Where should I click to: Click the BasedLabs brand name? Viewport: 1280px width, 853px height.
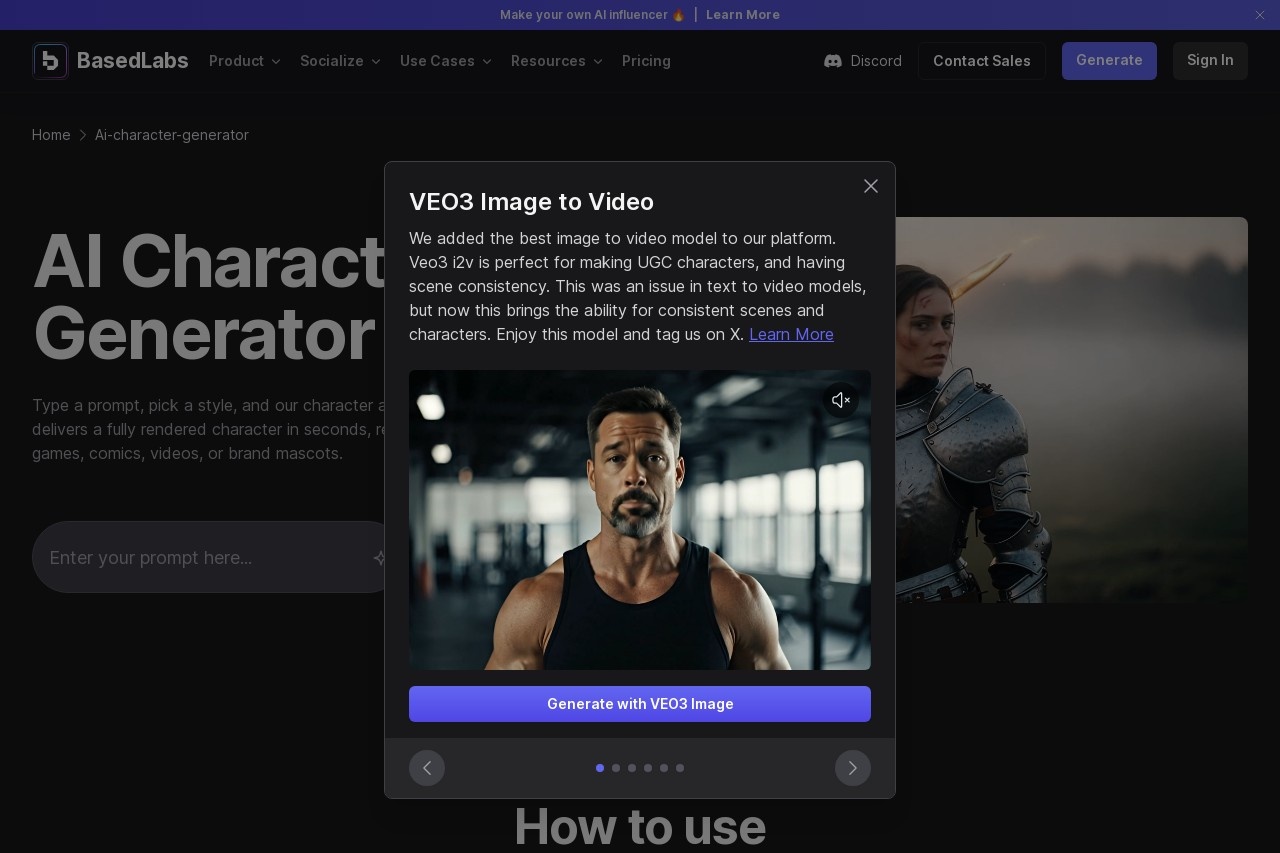click(133, 61)
